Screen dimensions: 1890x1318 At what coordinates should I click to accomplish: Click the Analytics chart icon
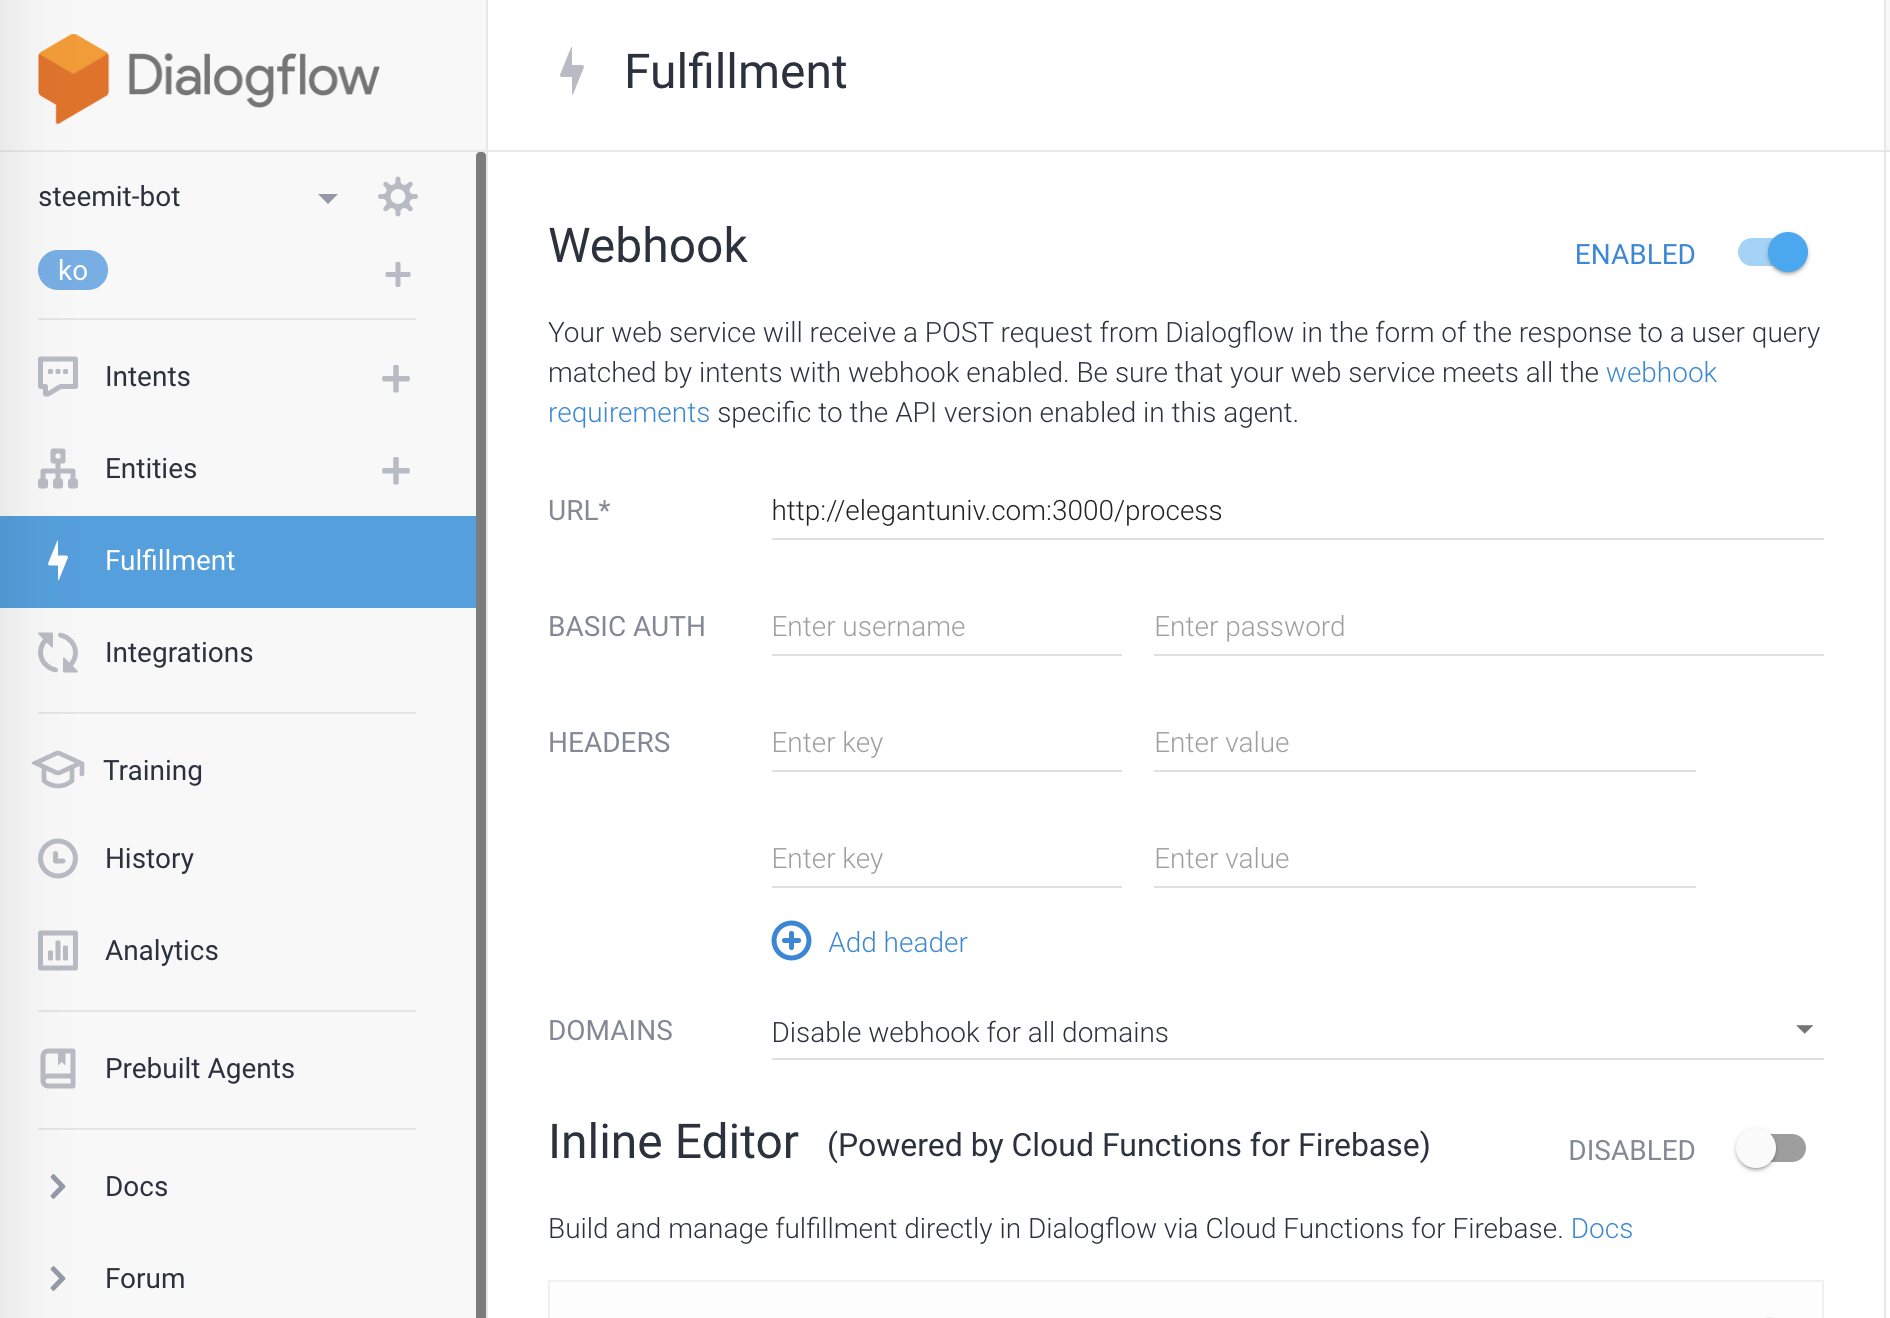[58, 950]
